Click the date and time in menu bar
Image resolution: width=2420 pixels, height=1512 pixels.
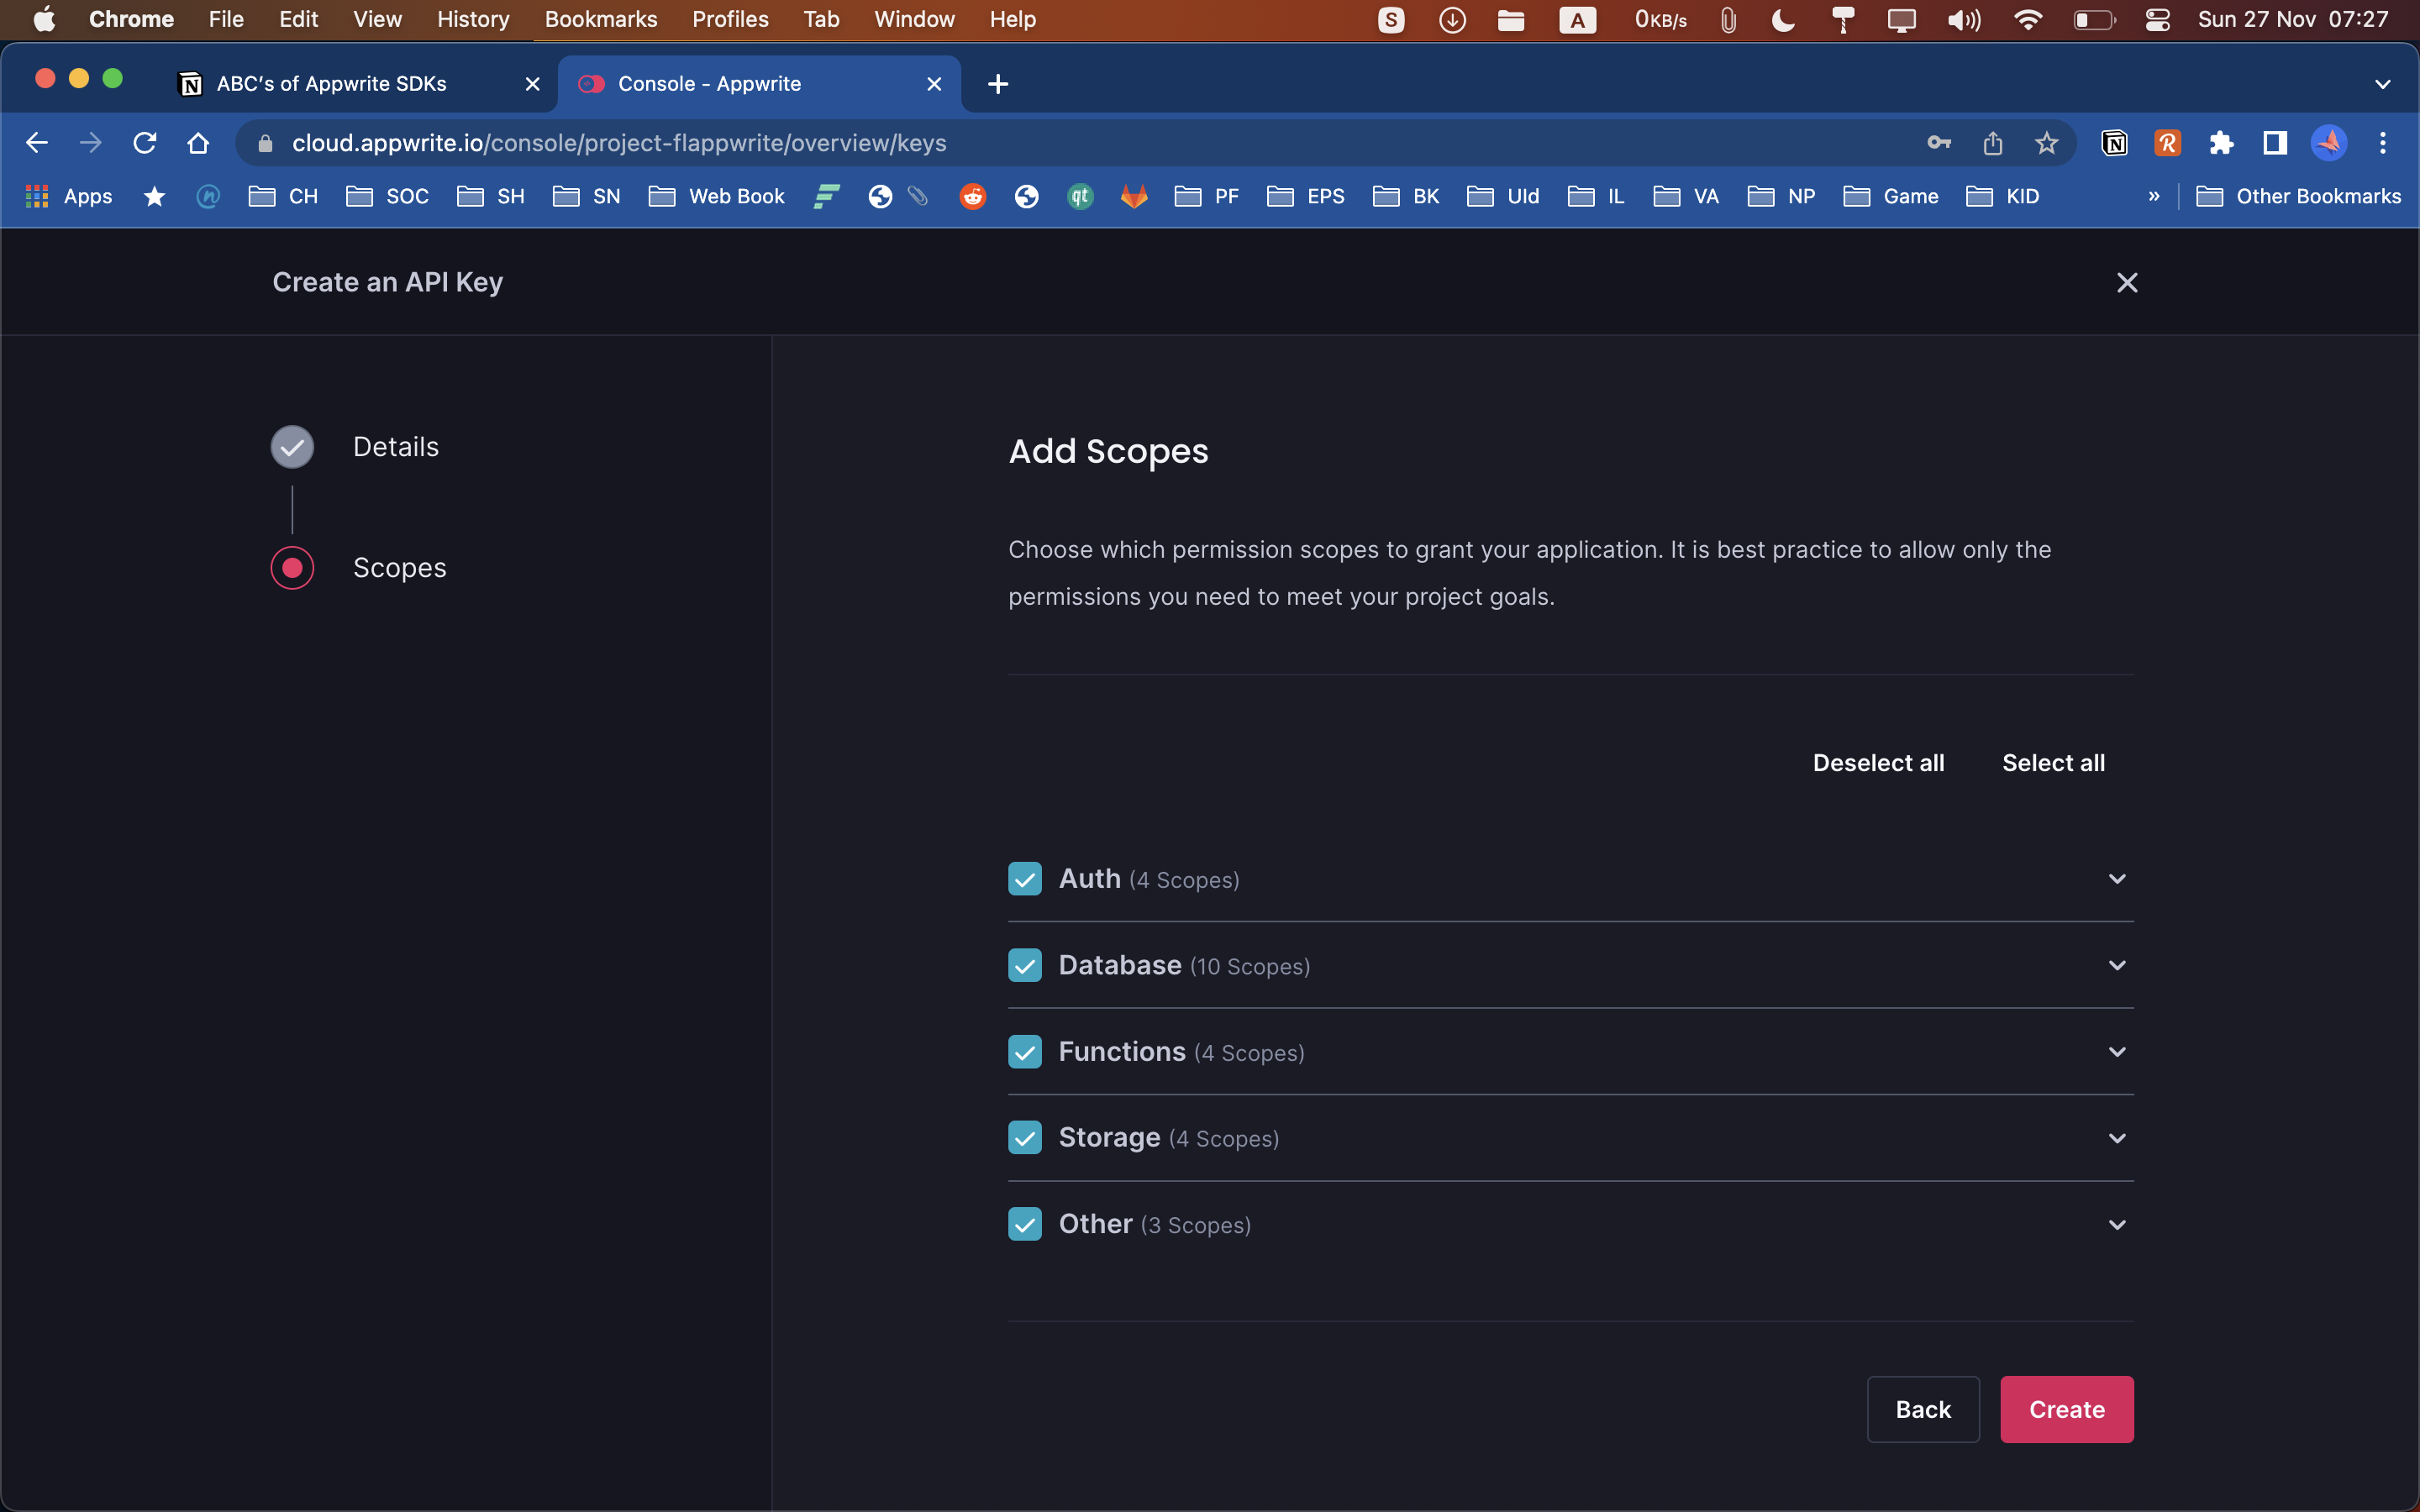click(2293, 19)
